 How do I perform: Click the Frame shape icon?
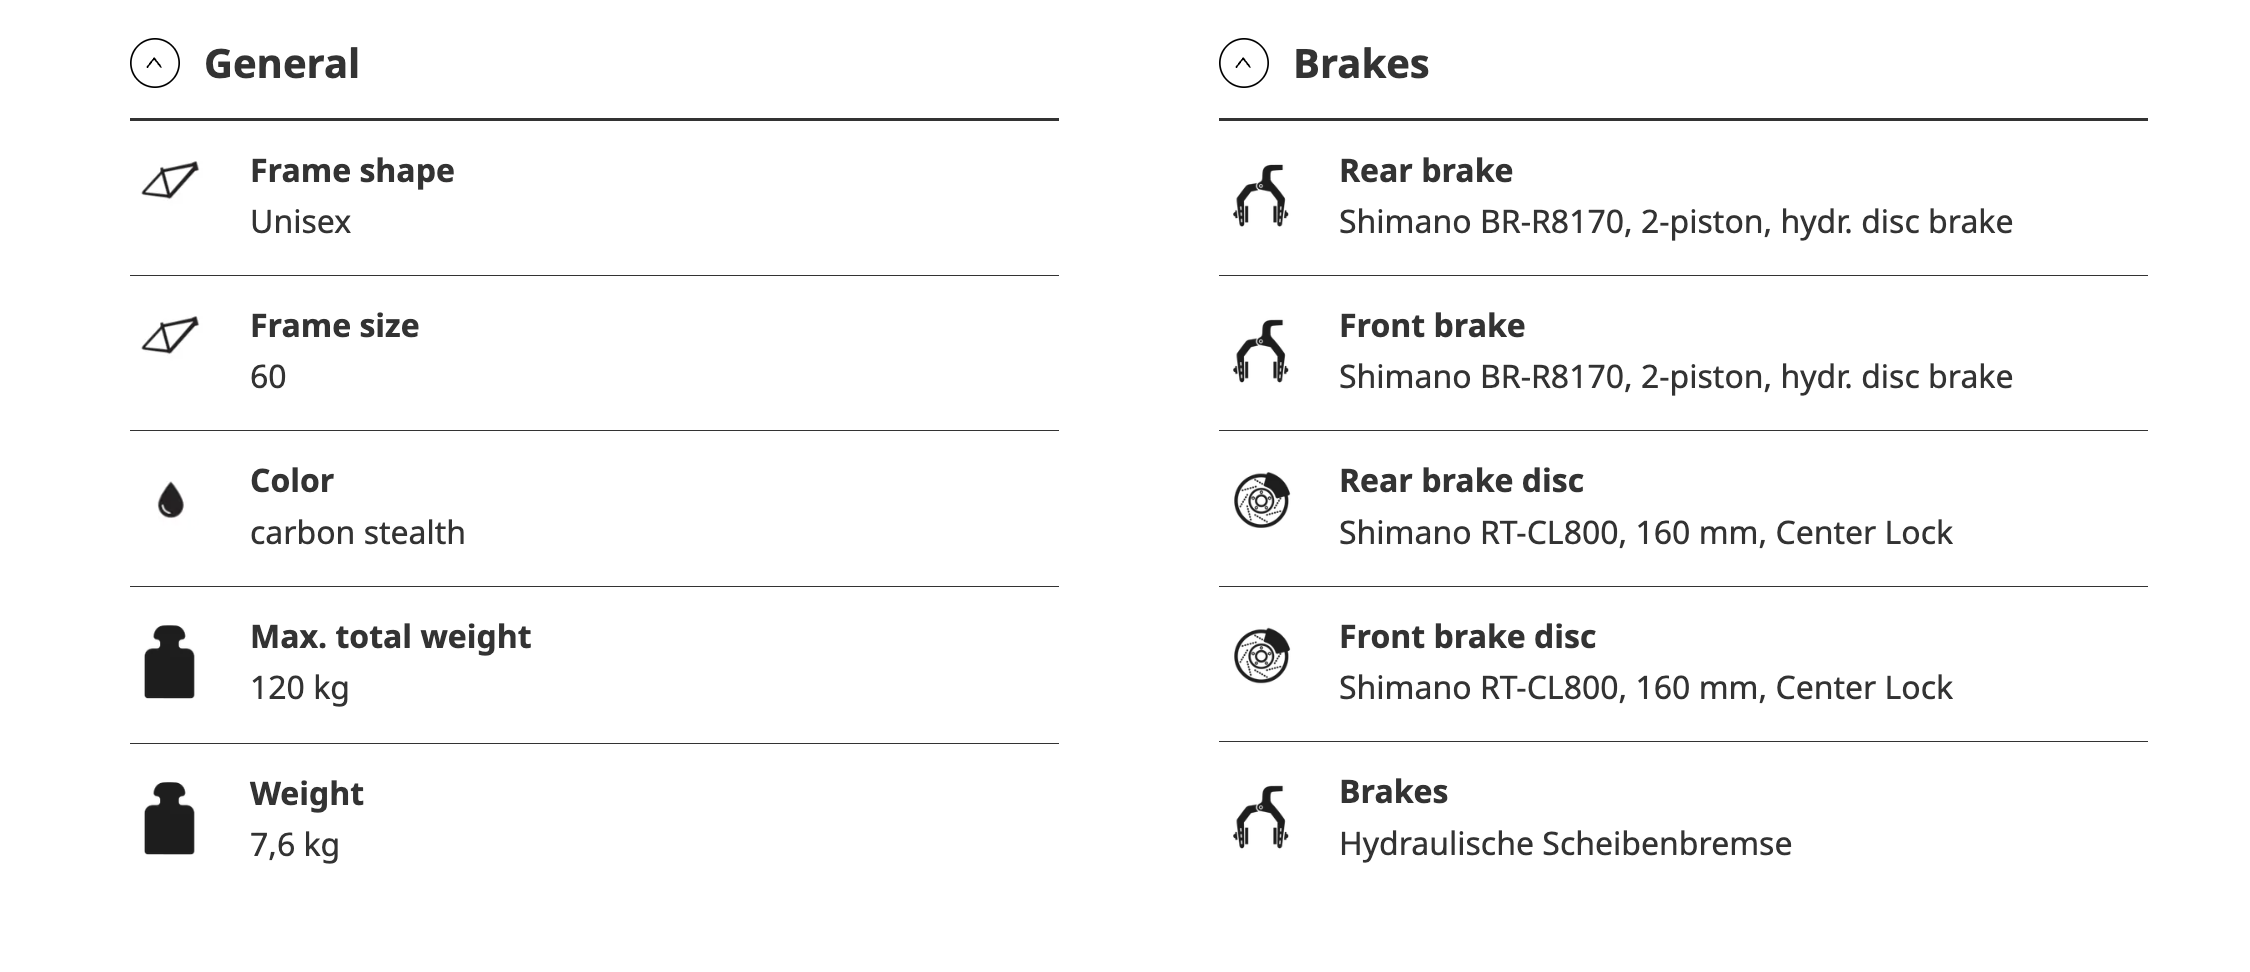tap(170, 181)
